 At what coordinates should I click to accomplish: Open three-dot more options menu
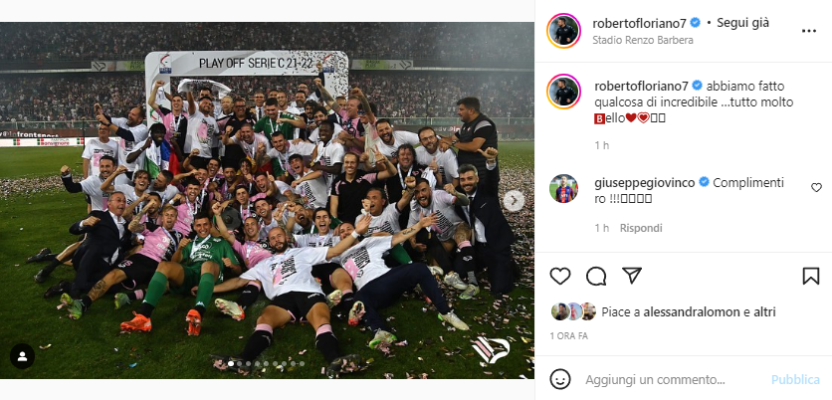[809, 31]
